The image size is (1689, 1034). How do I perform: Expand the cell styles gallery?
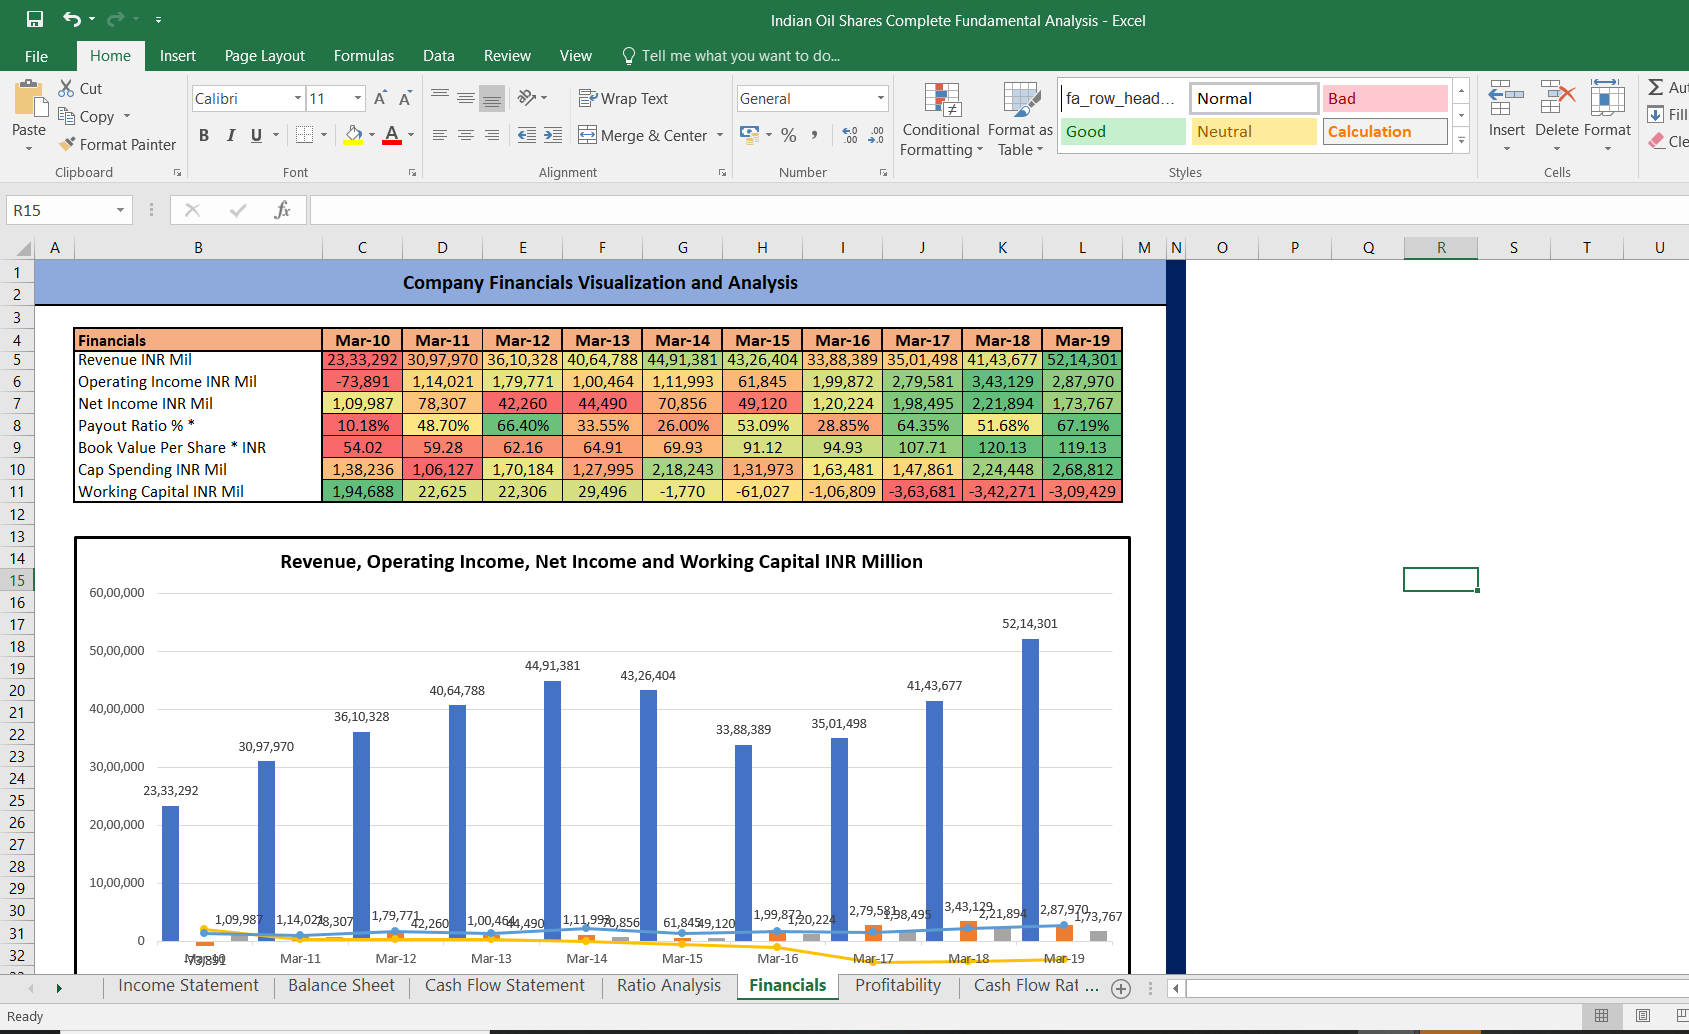pyautogui.click(x=1461, y=140)
